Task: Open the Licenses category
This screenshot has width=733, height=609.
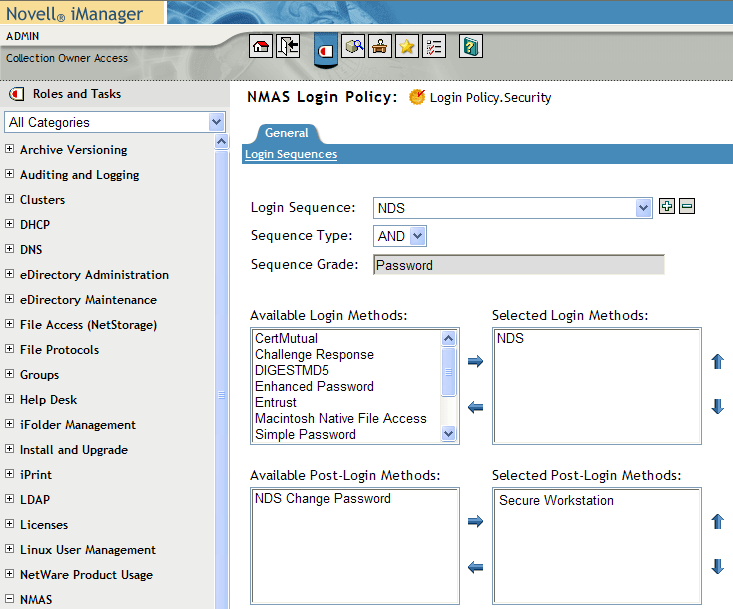Action: tap(44, 525)
